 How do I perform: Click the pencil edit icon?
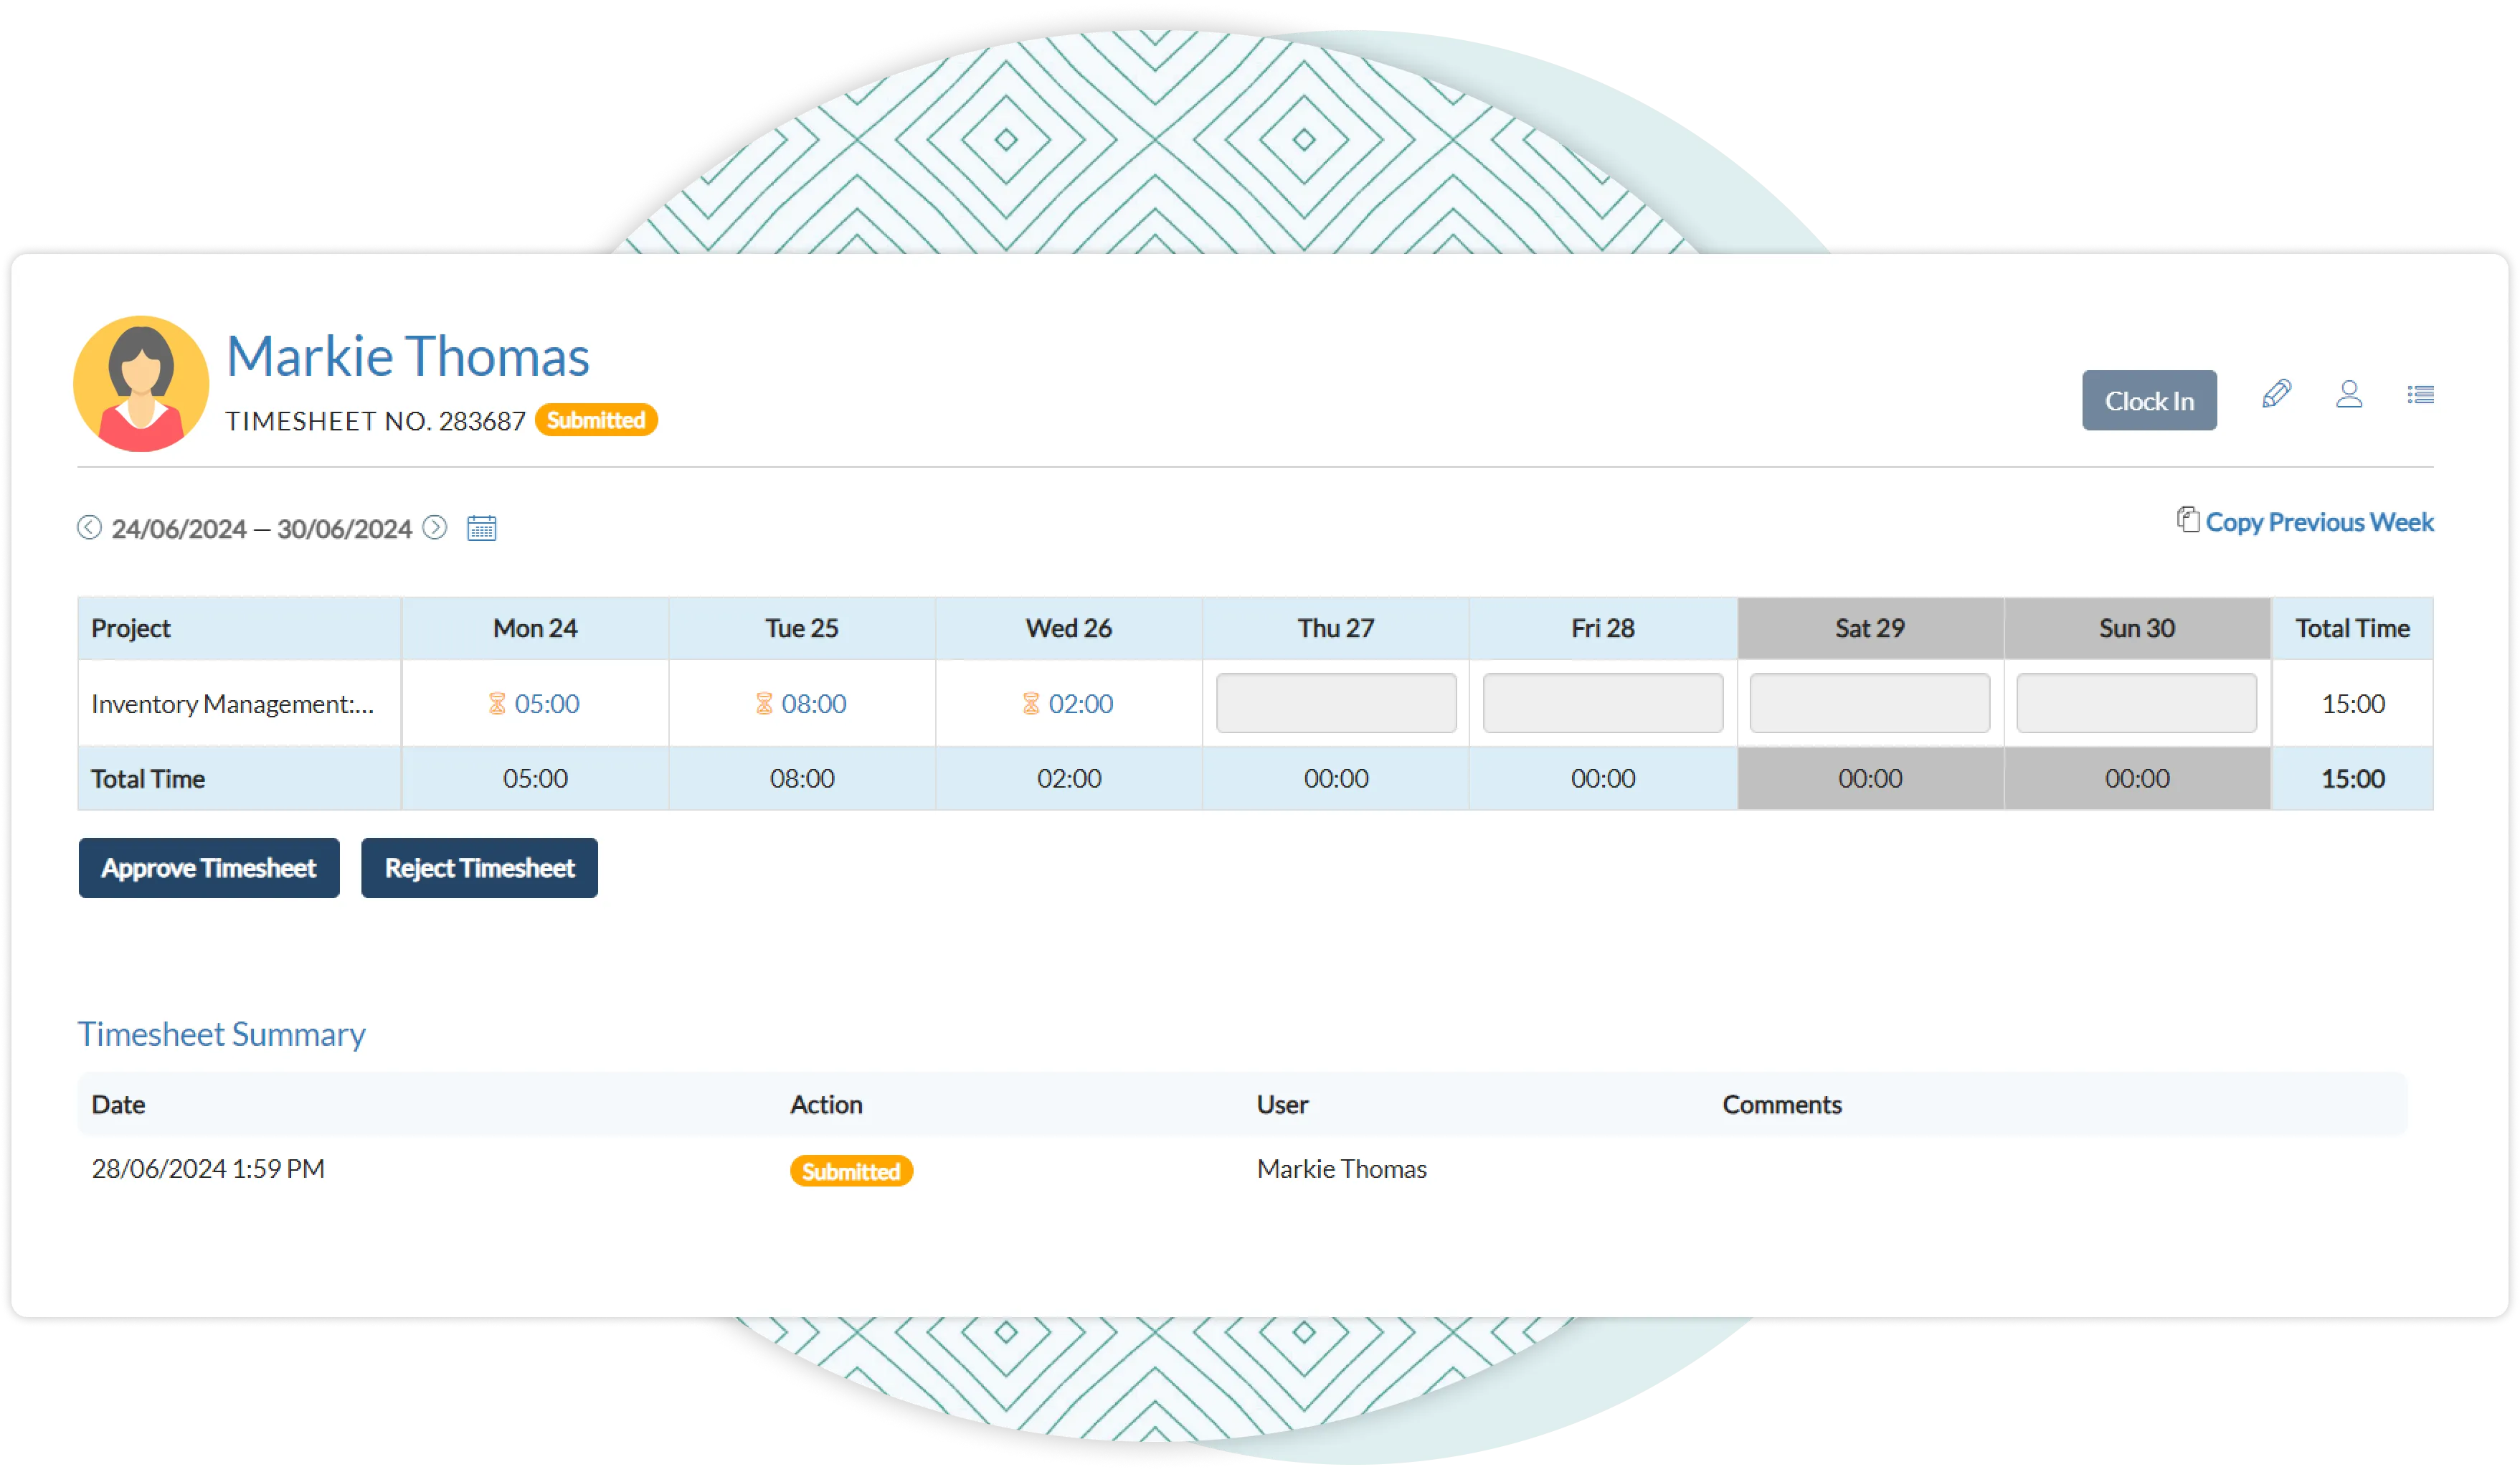2276,394
